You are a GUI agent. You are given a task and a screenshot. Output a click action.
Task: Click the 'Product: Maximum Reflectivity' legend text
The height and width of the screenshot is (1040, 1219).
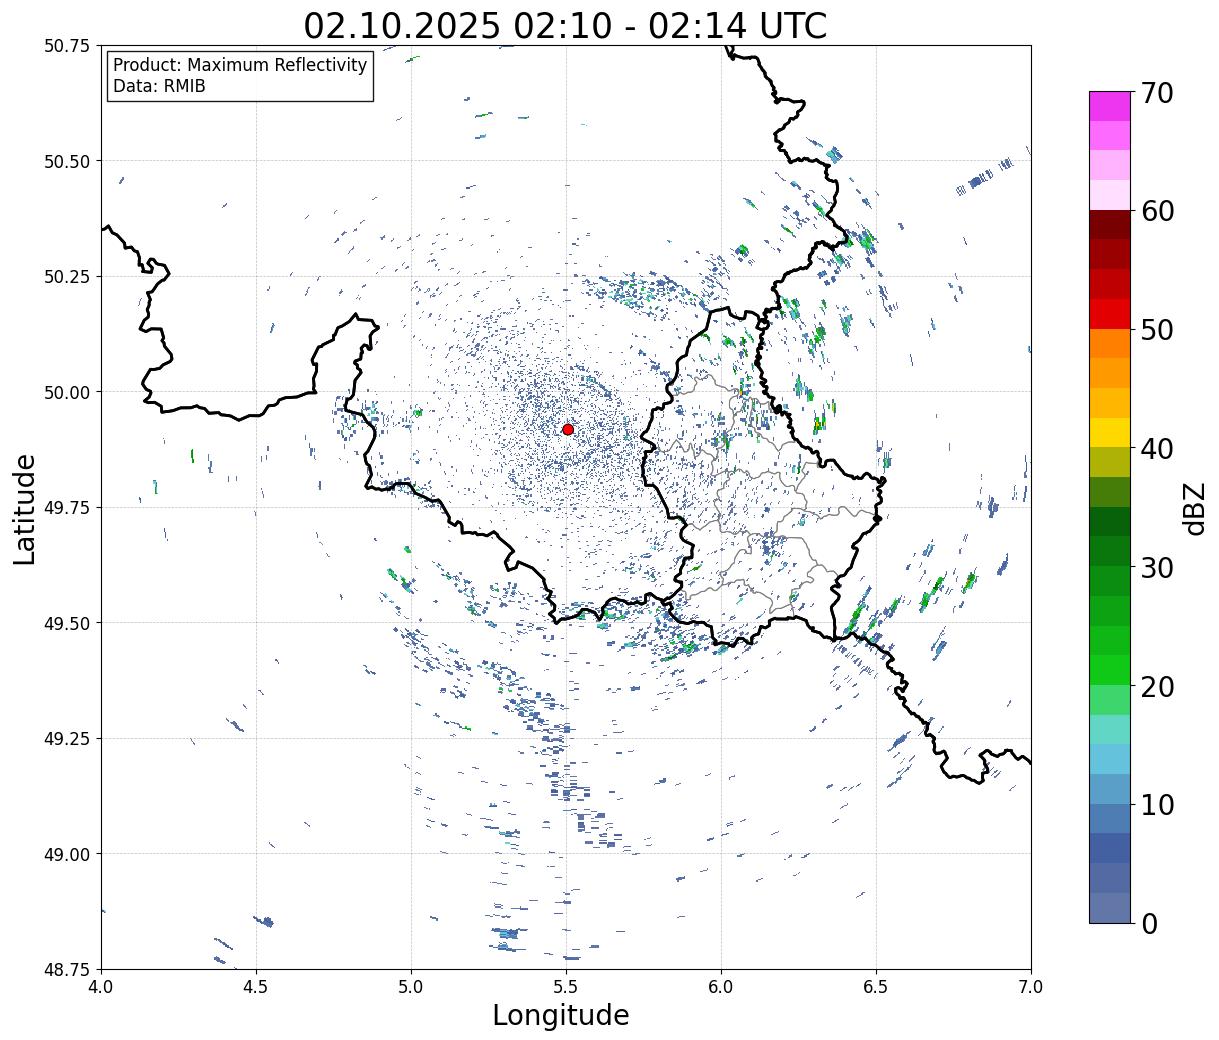(240, 65)
